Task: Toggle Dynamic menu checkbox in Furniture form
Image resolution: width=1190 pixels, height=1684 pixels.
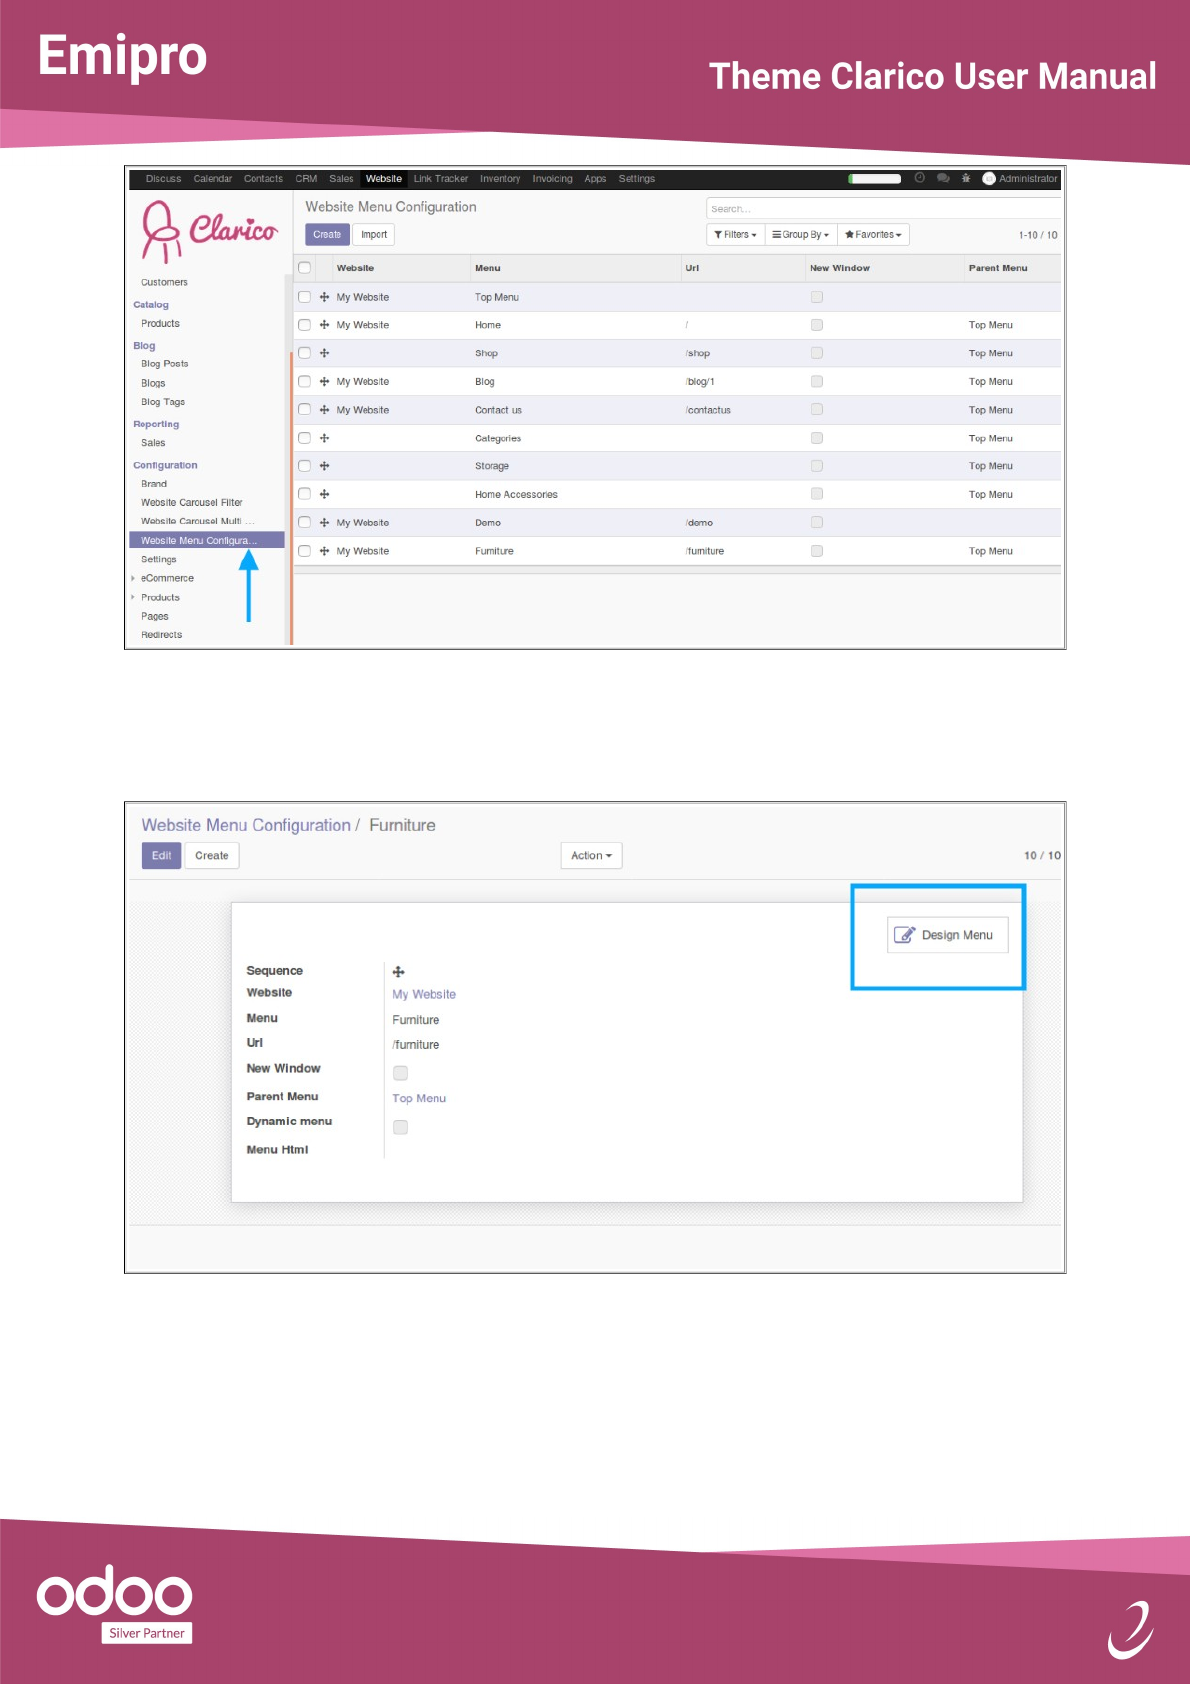Action: click(400, 1127)
